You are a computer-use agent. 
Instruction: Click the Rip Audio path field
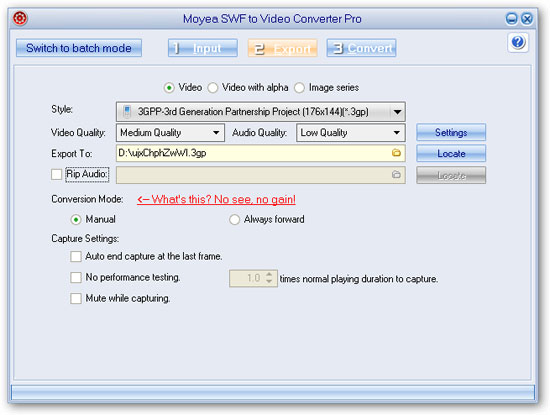[x=261, y=175]
